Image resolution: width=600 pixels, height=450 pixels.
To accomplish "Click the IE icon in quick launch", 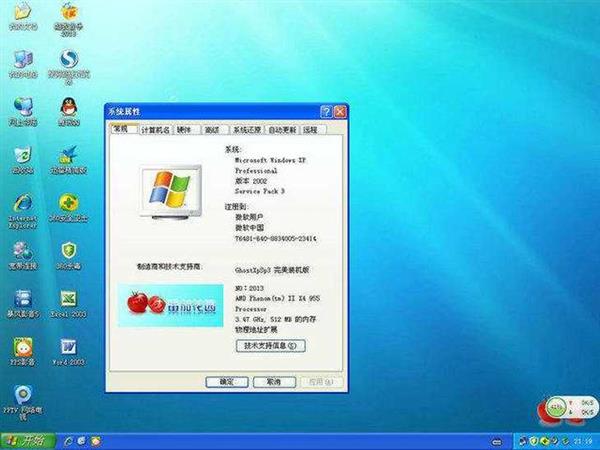I will tap(68, 441).
